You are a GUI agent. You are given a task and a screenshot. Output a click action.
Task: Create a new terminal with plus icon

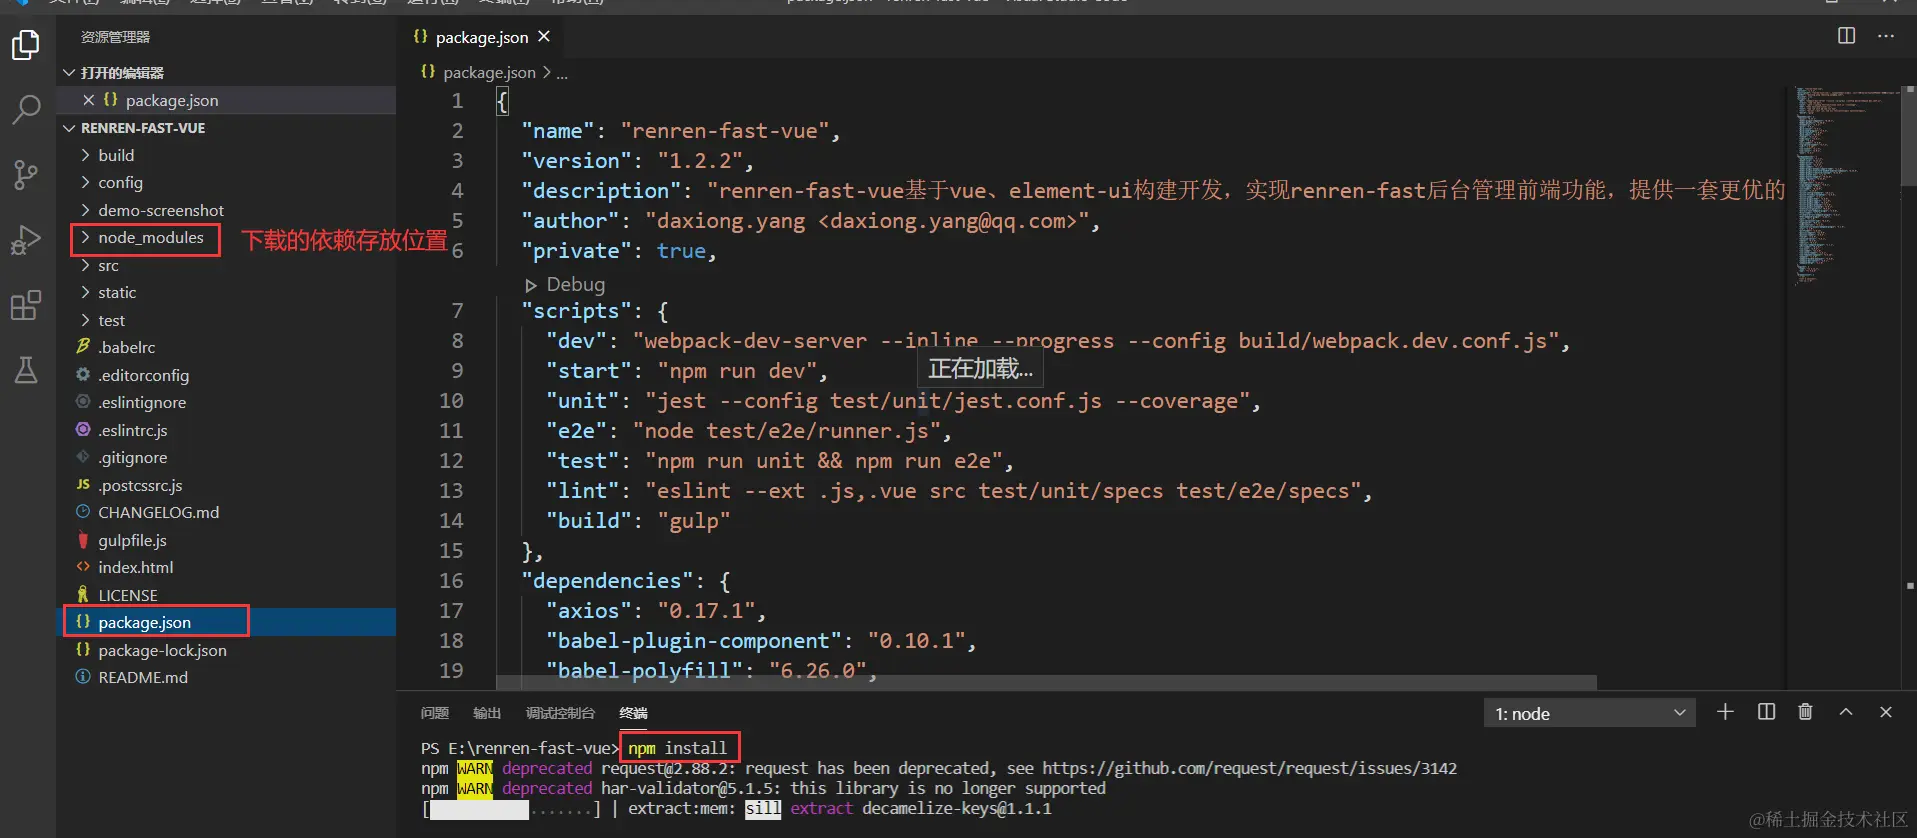pos(1725,712)
